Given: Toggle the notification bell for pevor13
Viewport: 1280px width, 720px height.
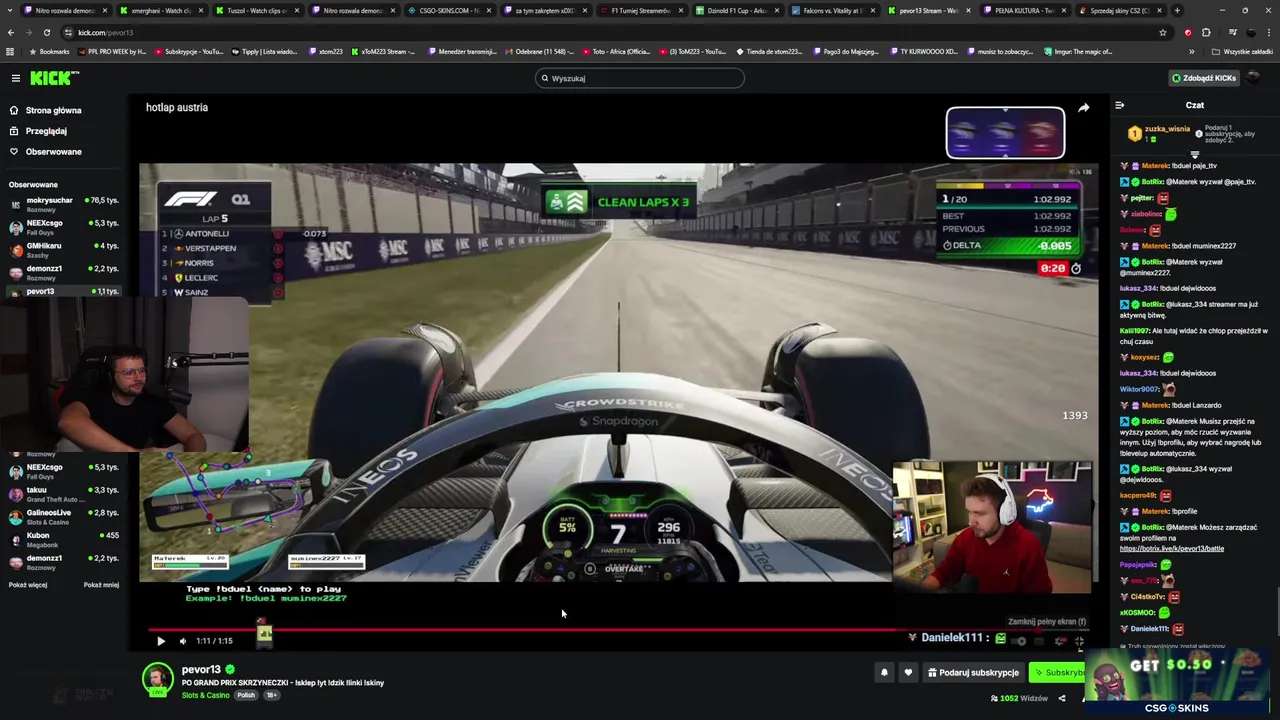Looking at the screenshot, I should pos(884,673).
